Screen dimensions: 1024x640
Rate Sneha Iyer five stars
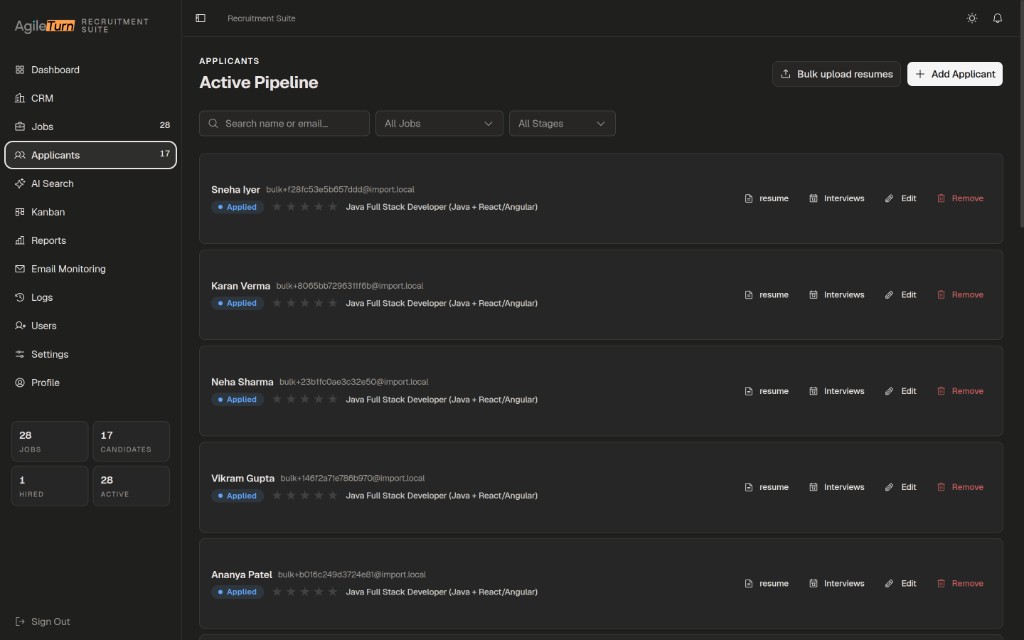pos(332,207)
